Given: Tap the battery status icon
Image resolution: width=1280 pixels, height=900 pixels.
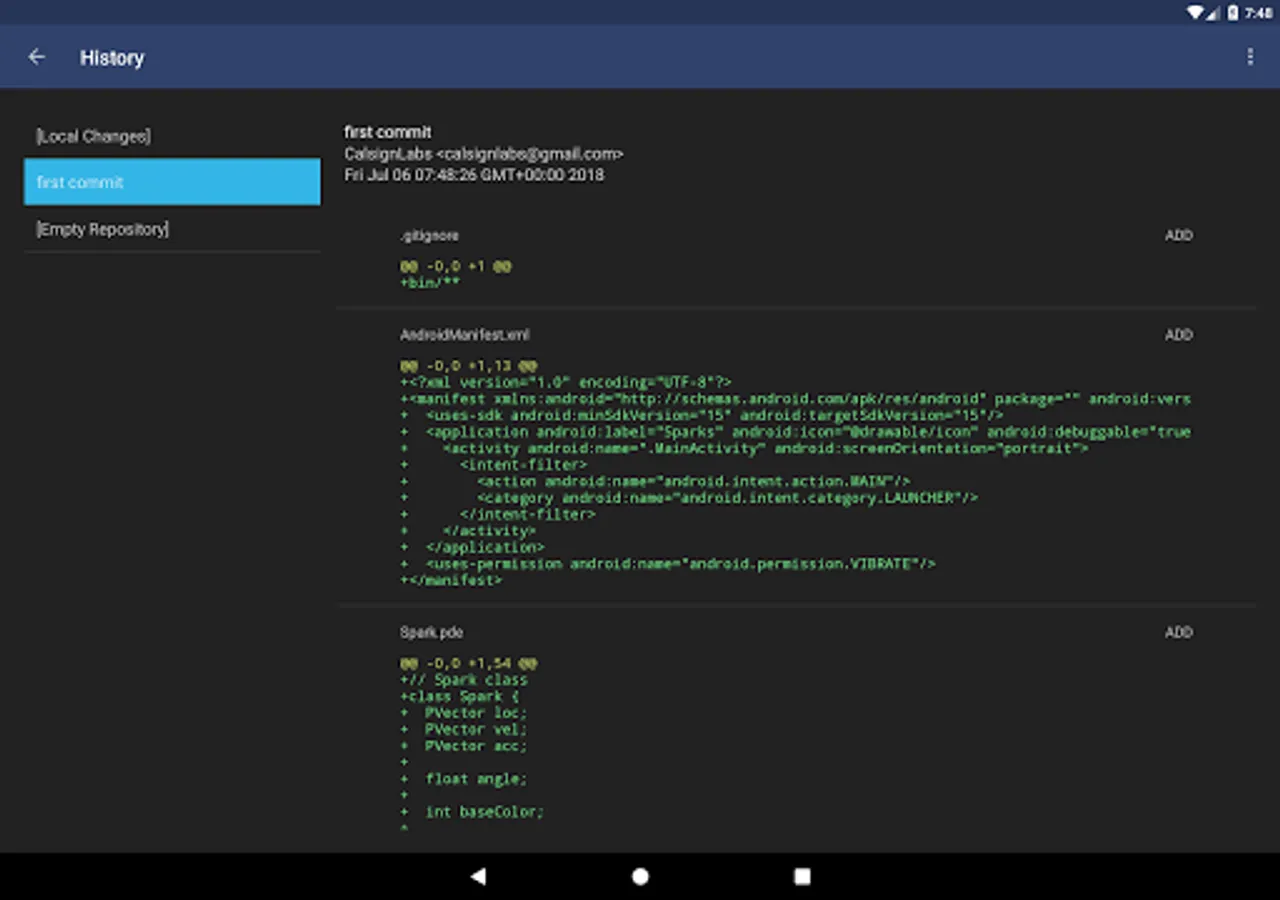Looking at the screenshot, I should [1233, 12].
